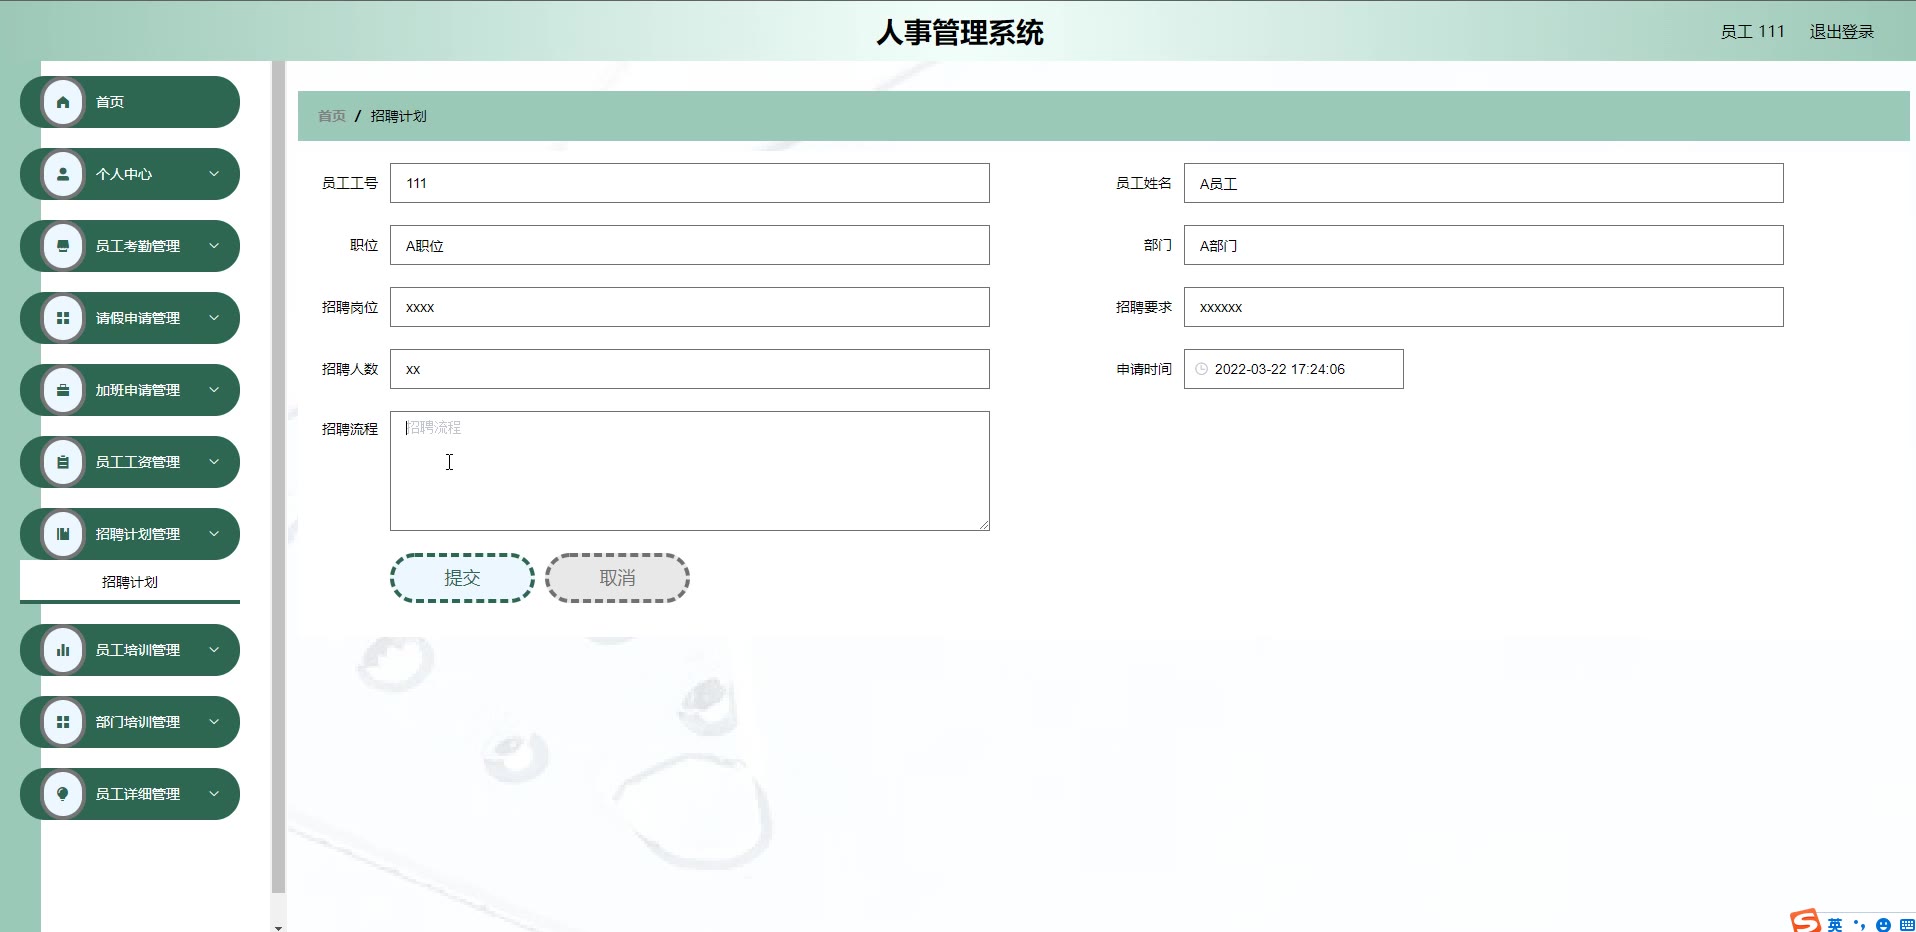Screen dimensions: 1916x932
Task: Click the home icon beside 首页
Action: click(x=63, y=102)
